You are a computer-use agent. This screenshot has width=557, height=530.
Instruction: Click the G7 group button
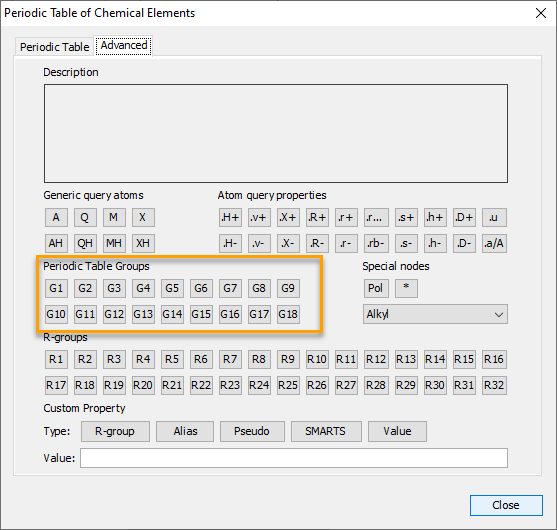tap(230, 288)
